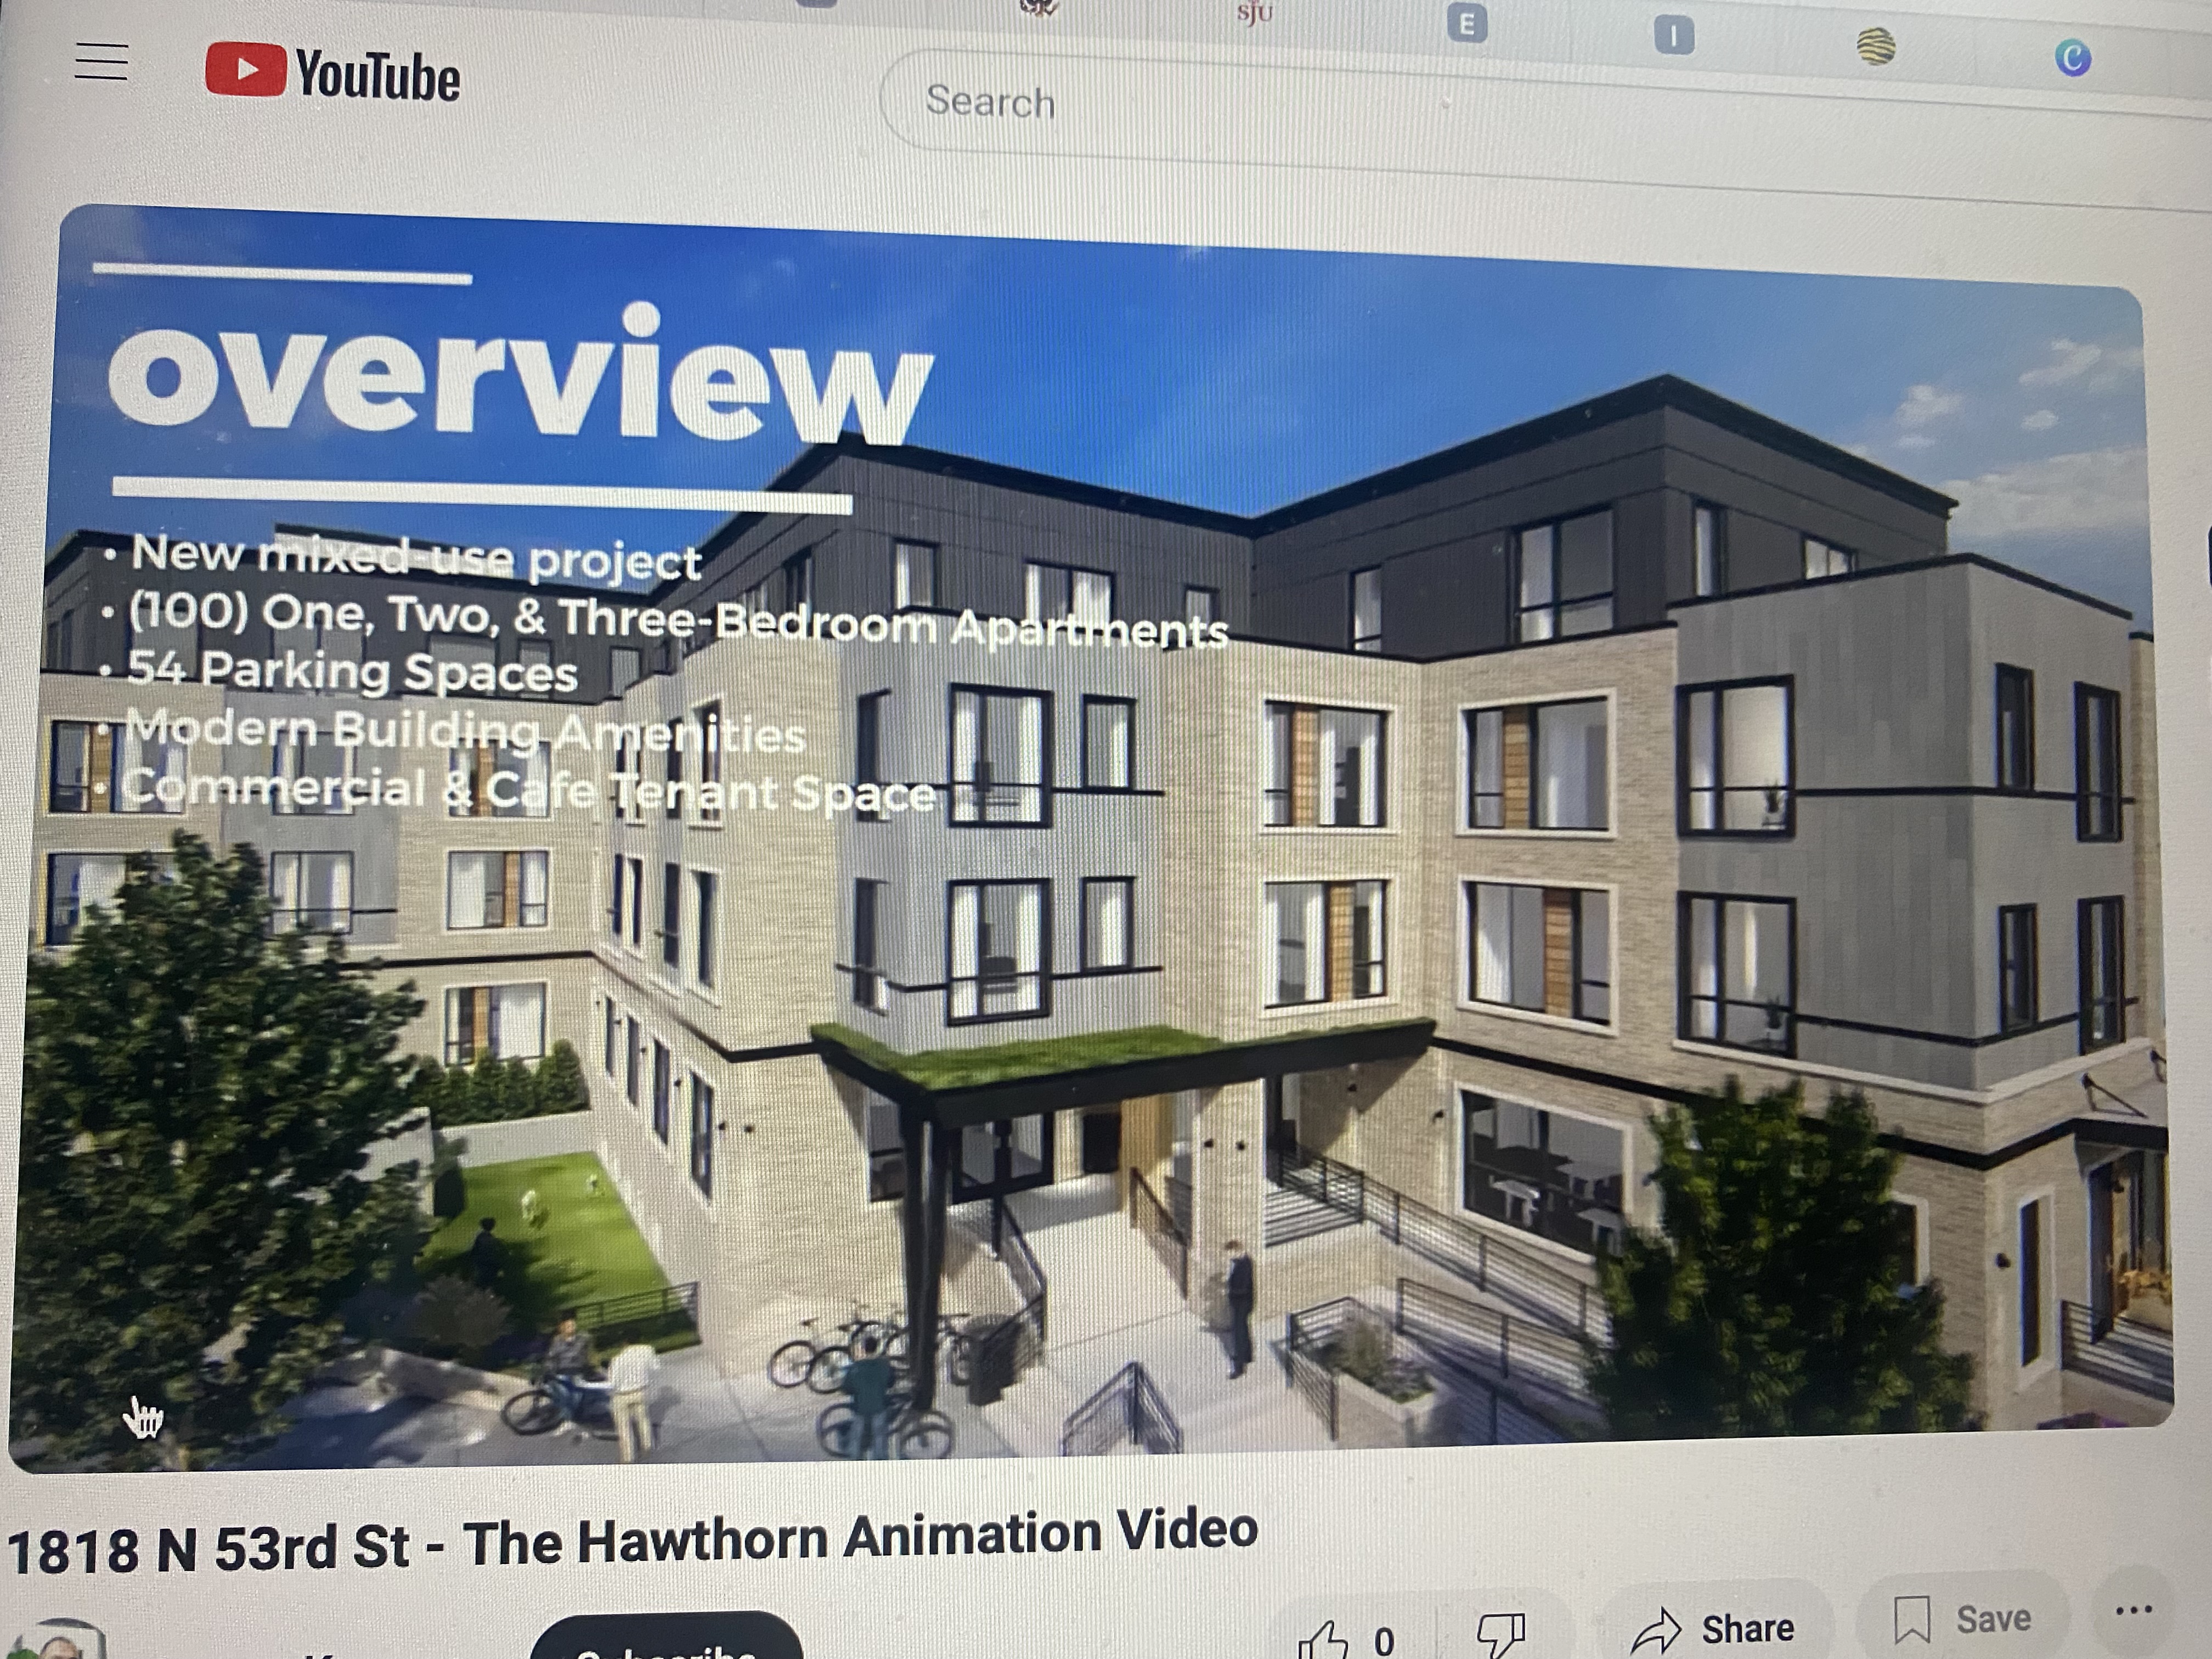This screenshot has height=1659, width=2212.
Task: Subscribe to the channel
Action: pyautogui.click(x=666, y=1640)
